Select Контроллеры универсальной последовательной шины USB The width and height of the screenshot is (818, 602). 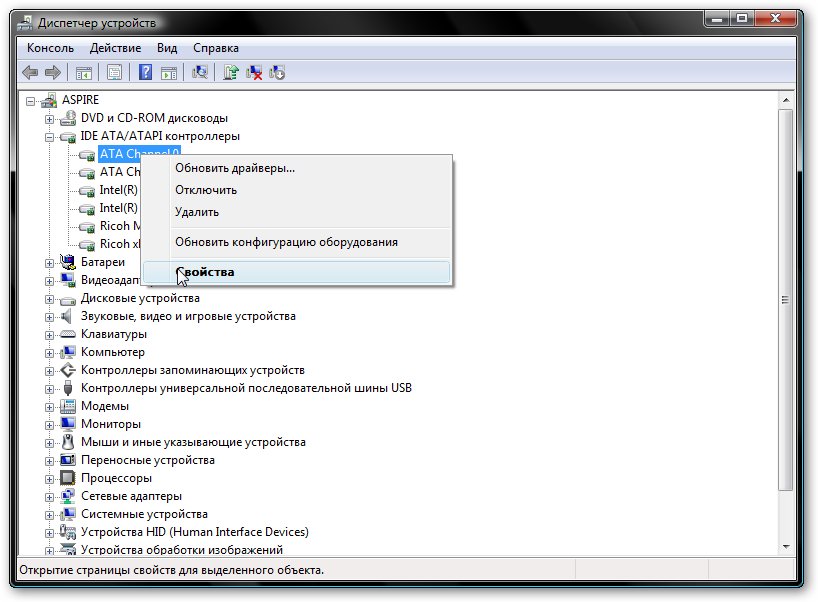coord(246,388)
